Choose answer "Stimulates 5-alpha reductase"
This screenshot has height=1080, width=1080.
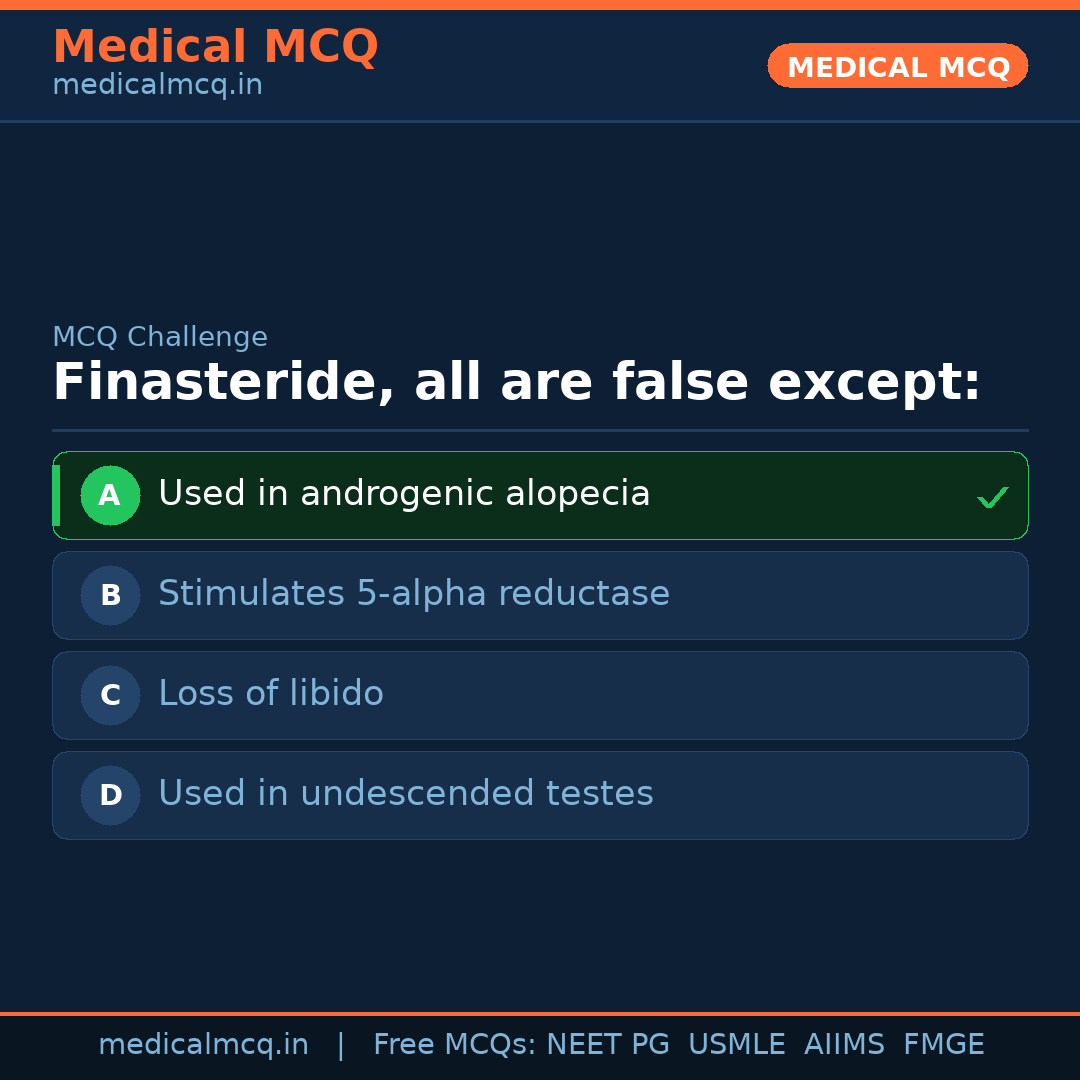(x=414, y=594)
